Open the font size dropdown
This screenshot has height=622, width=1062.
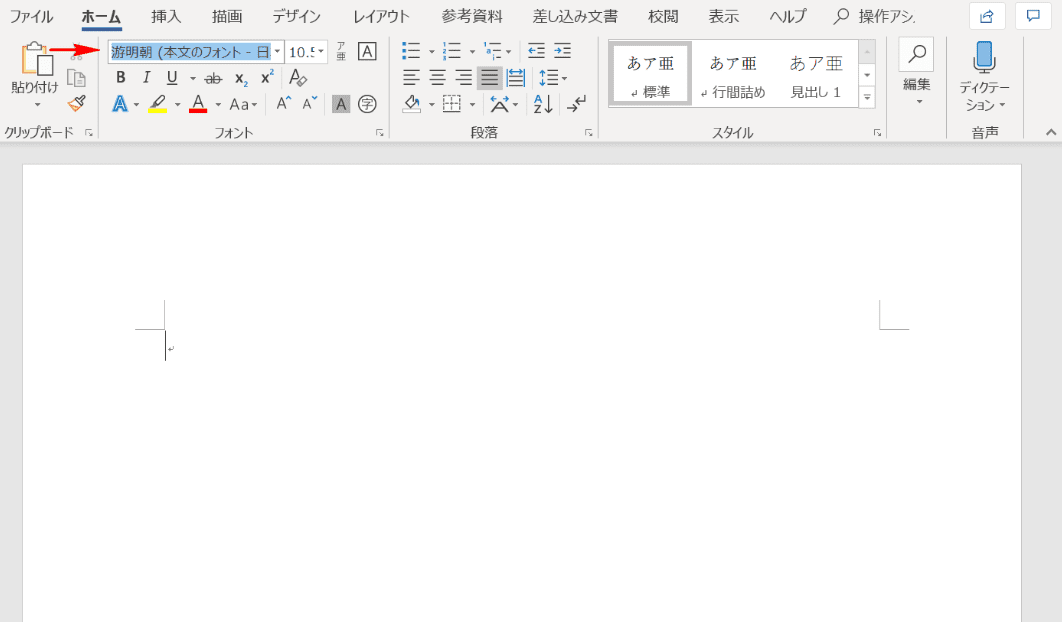pyautogui.click(x=321, y=51)
